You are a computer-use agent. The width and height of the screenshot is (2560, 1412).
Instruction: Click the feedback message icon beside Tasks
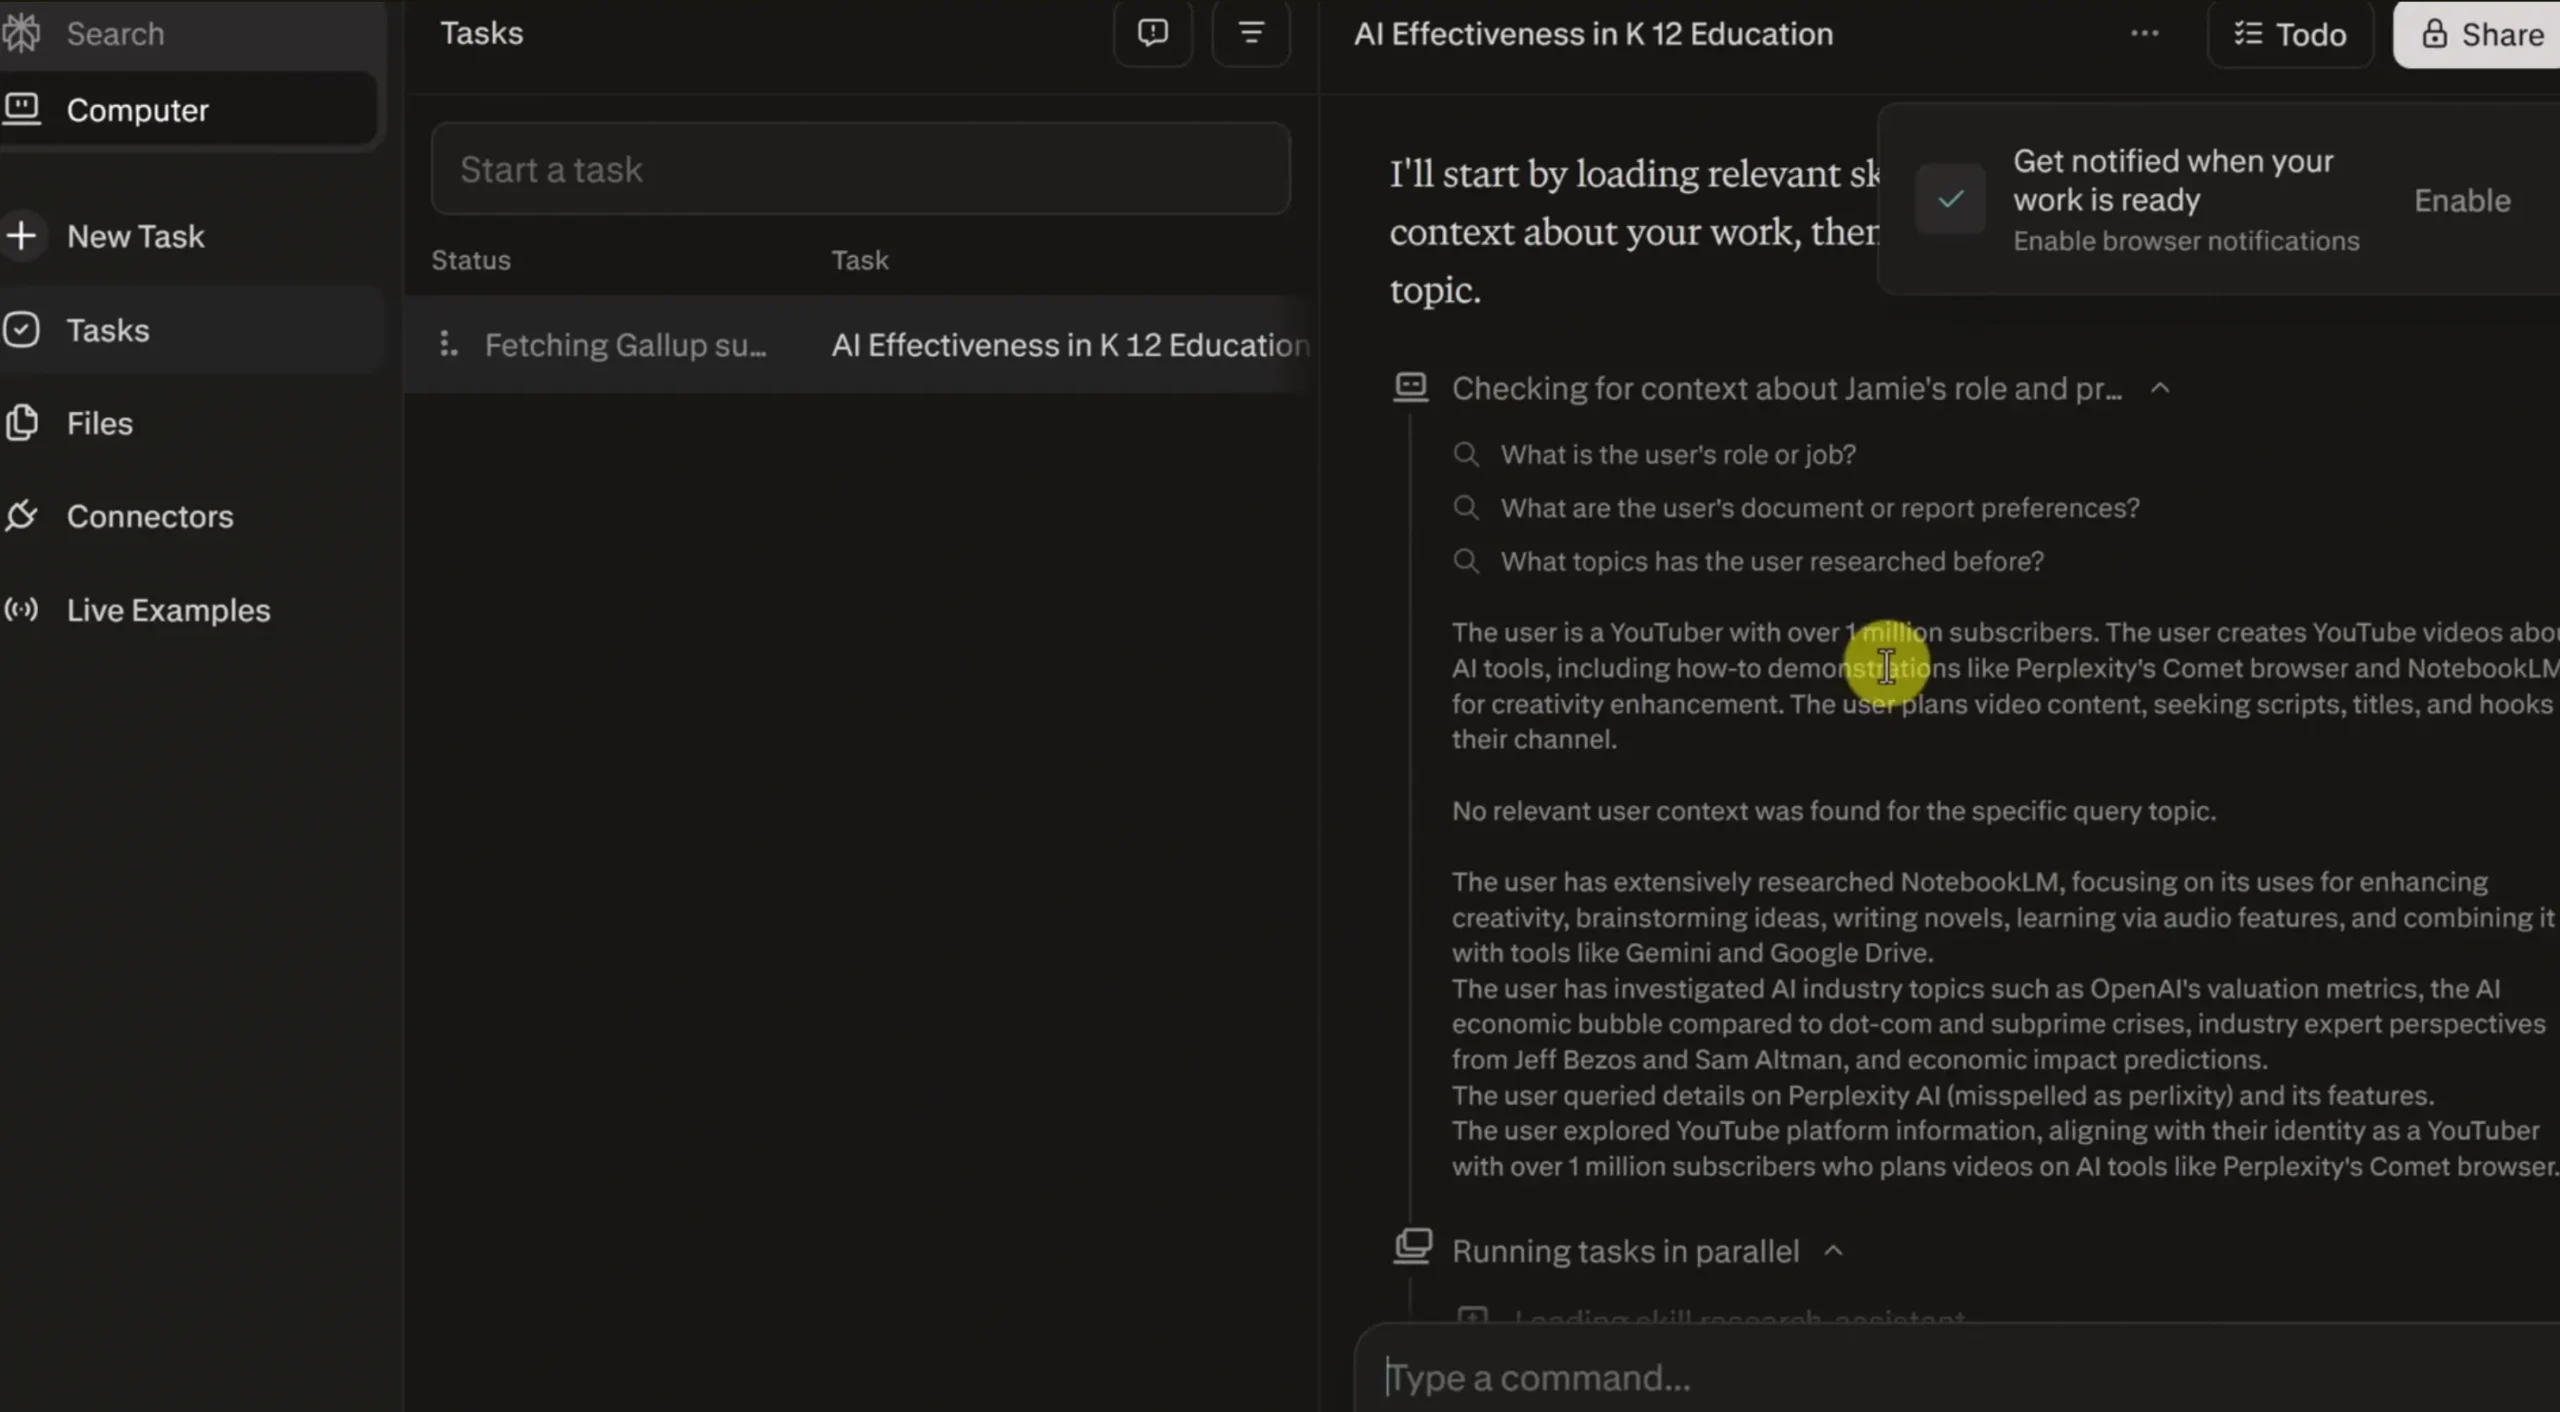[x=1152, y=33]
